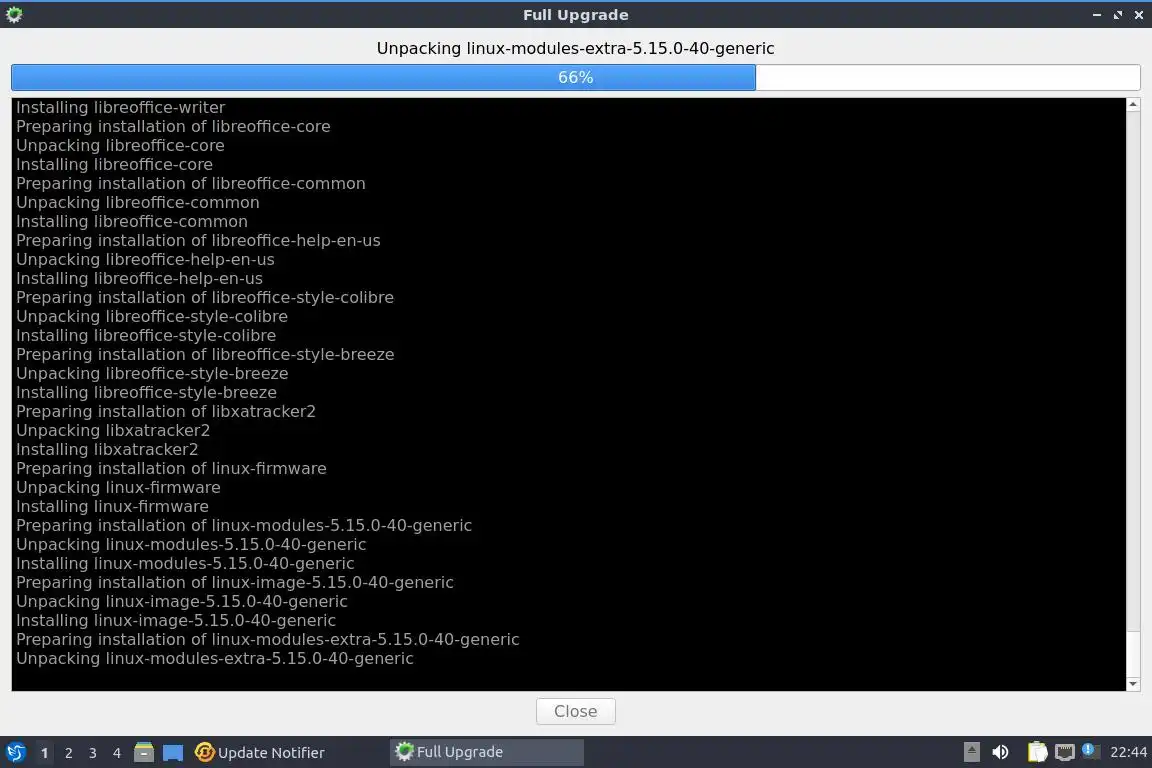Select Full Upgrade taskbar entry
This screenshot has height=768, width=1152.
point(486,752)
